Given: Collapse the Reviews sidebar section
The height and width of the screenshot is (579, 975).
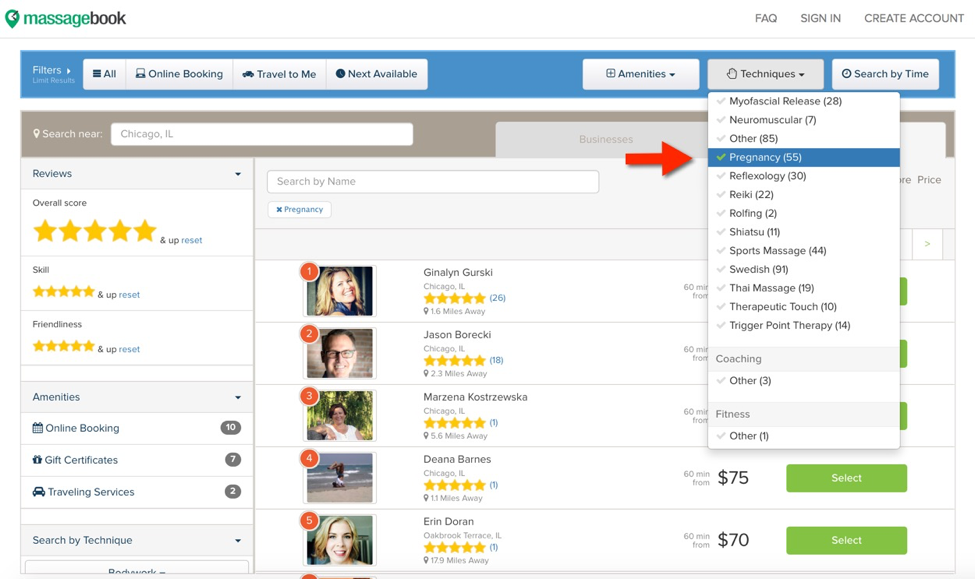Looking at the screenshot, I should pyautogui.click(x=137, y=174).
